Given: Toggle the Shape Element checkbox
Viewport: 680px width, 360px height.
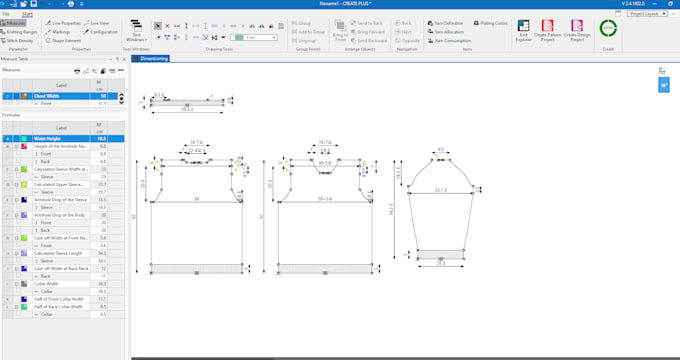Looking at the screenshot, I should coord(48,41).
